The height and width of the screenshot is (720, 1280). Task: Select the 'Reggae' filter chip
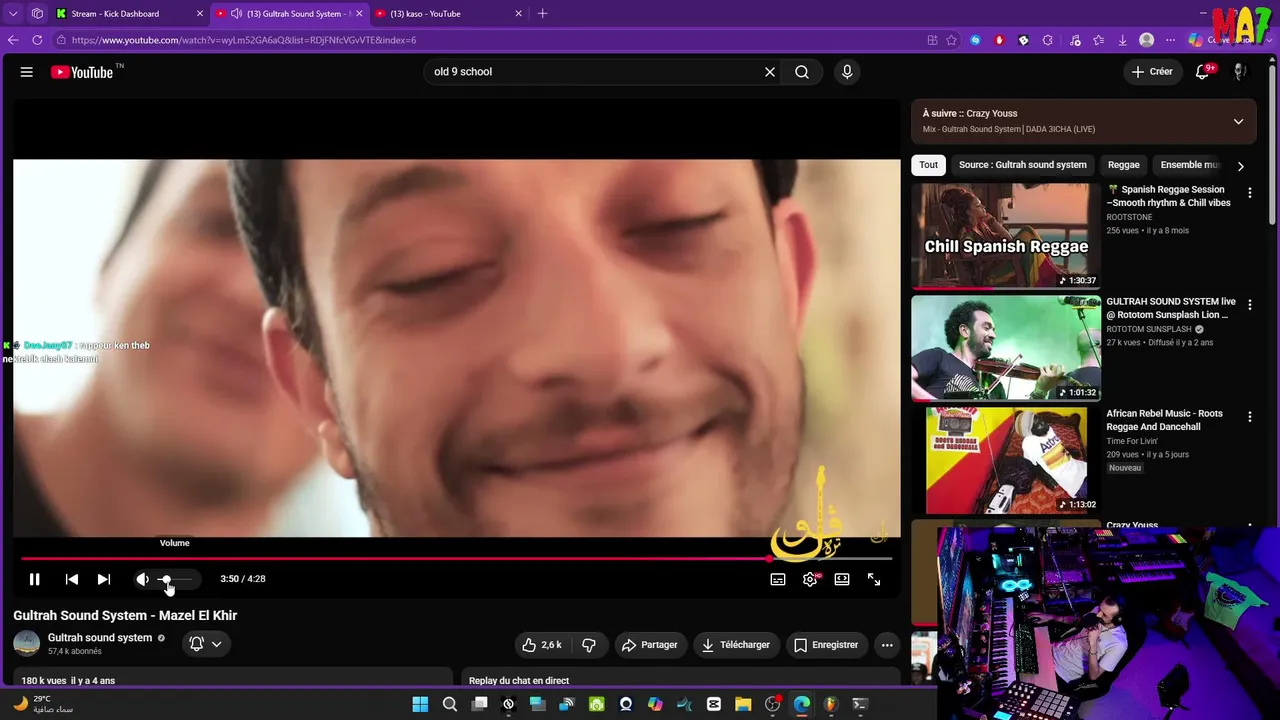tap(1123, 165)
